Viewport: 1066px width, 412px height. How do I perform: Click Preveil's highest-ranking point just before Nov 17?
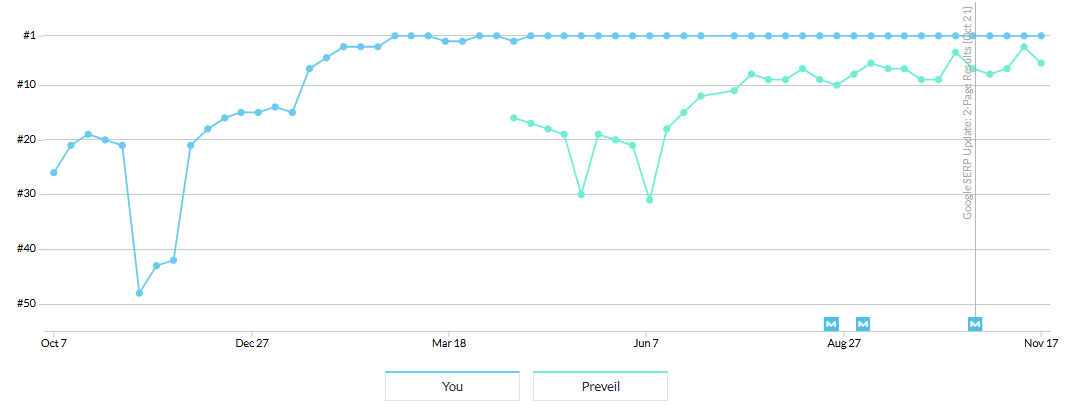tap(1024, 47)
